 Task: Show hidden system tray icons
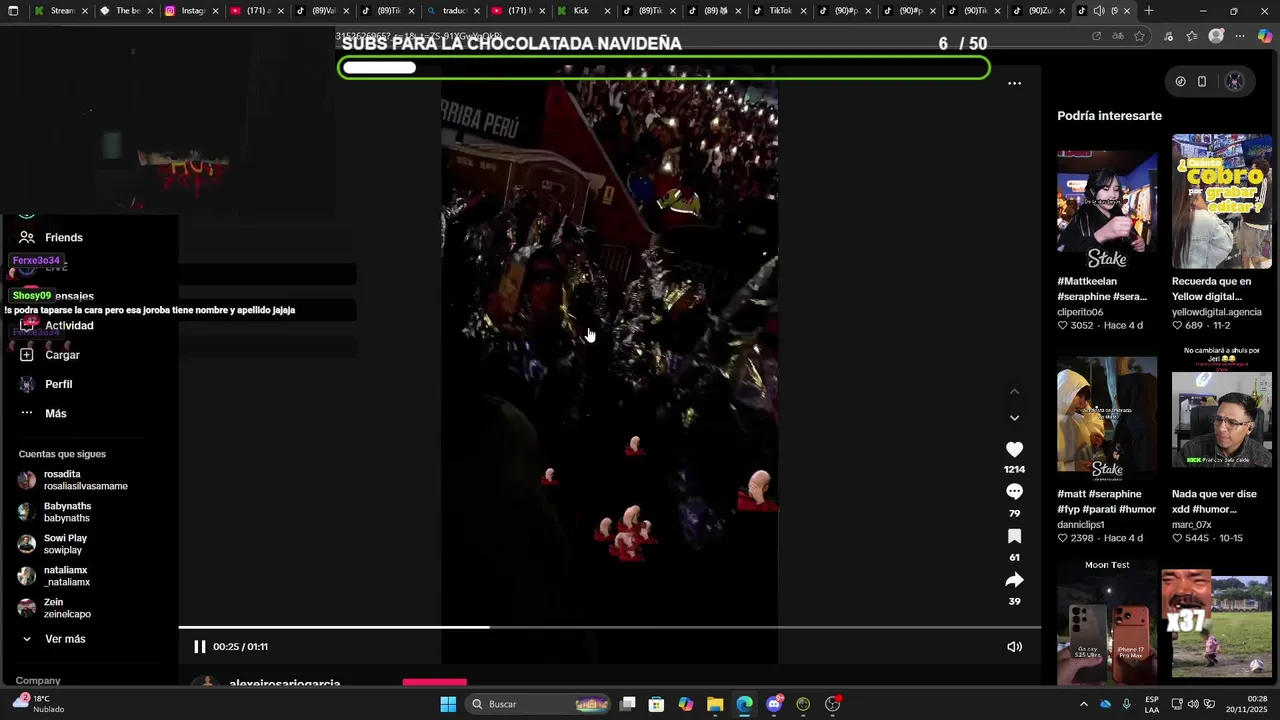[x=1083, y=704]
